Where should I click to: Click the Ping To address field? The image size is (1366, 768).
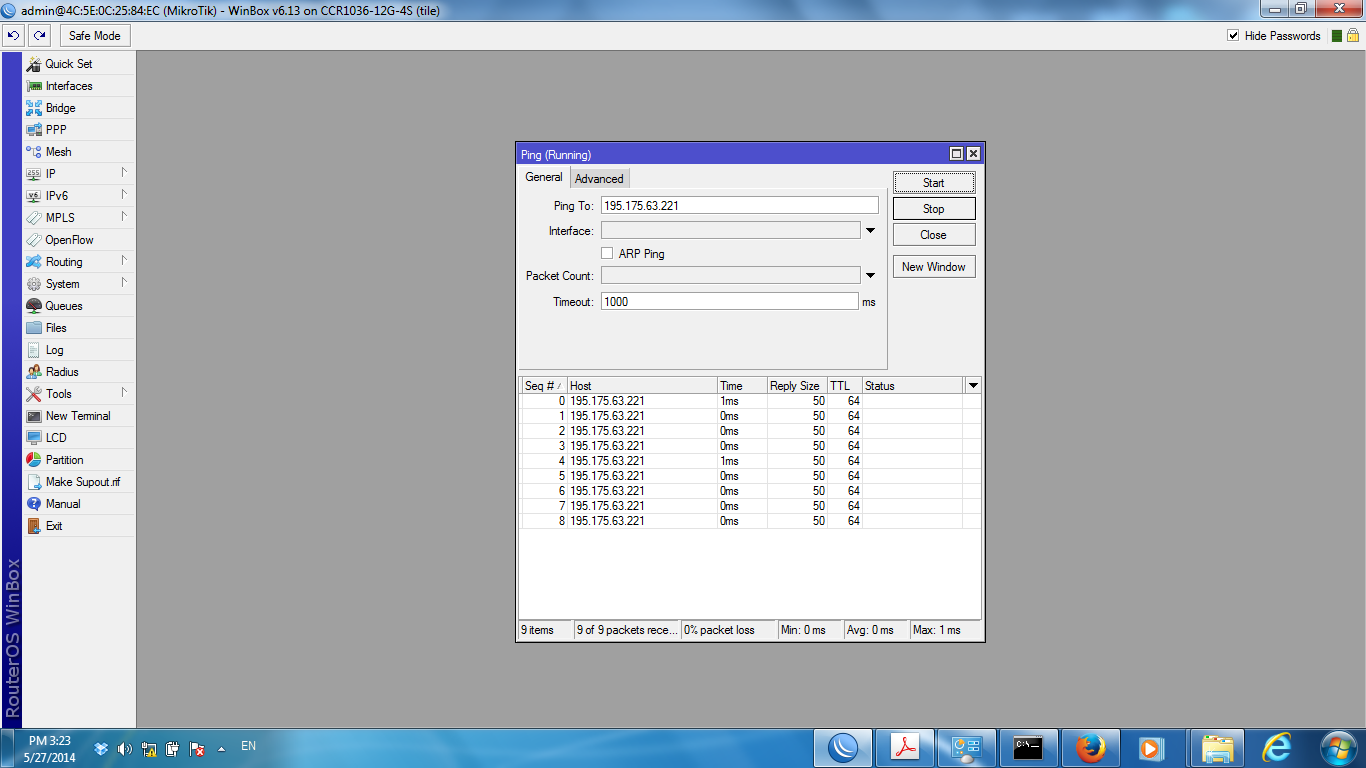pos(740,205)
